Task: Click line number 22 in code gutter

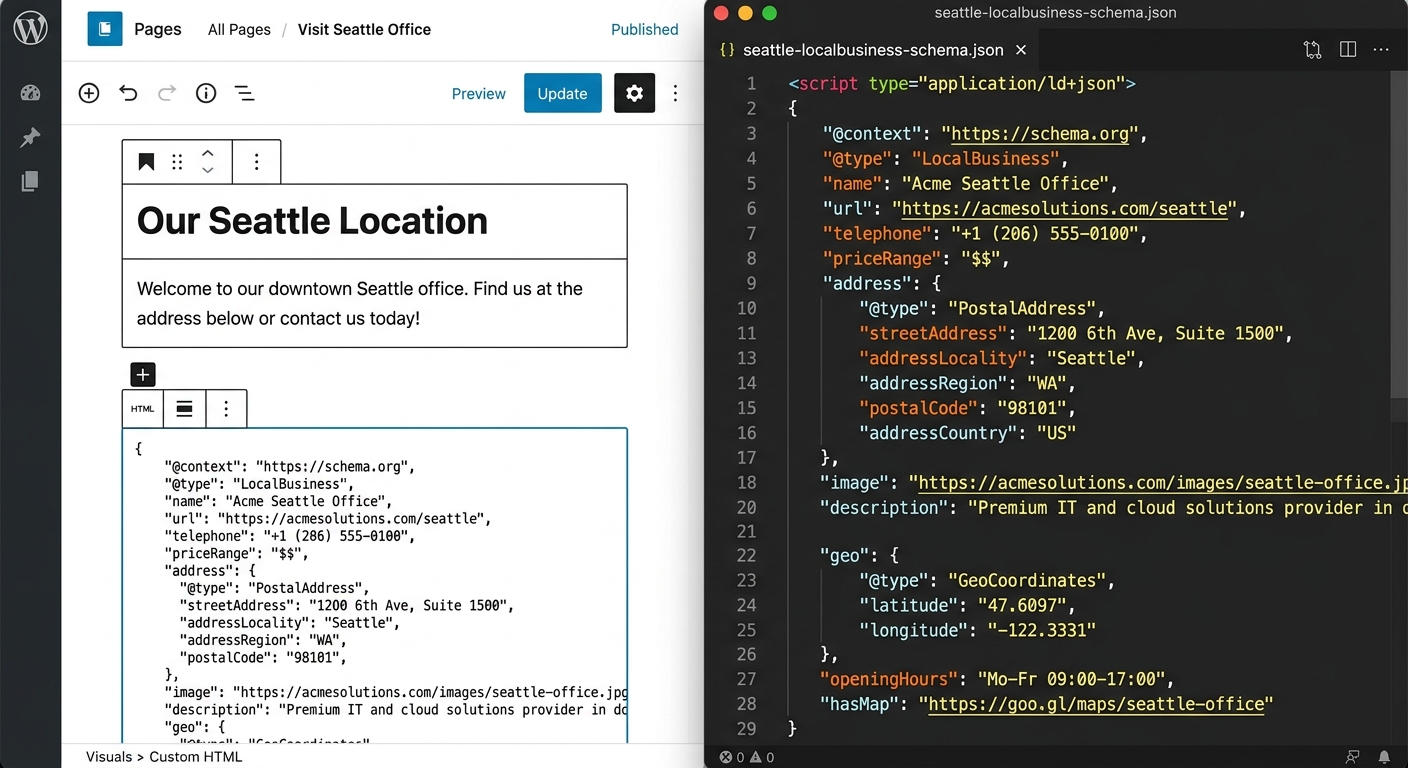Action: click(746, 555)
